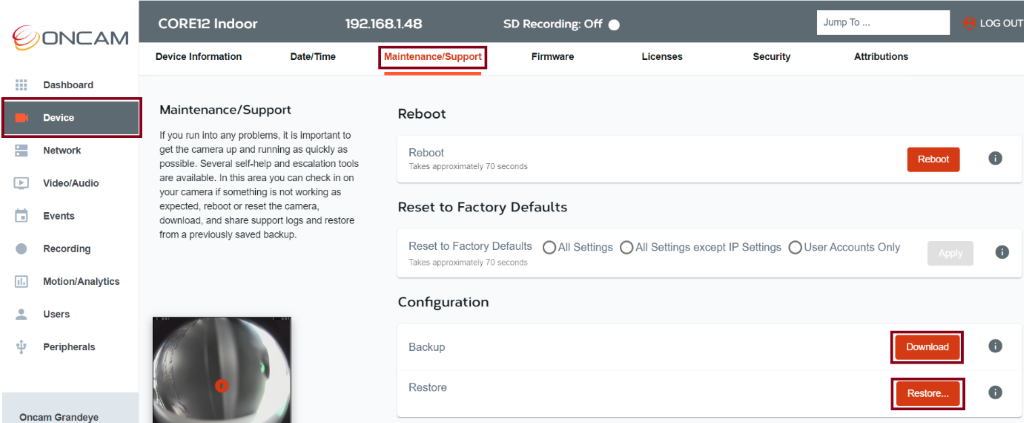Viewport: 1024px width, 423px height.
Task: Open Dashboard in the sidebar
Action: coord(70,85)
